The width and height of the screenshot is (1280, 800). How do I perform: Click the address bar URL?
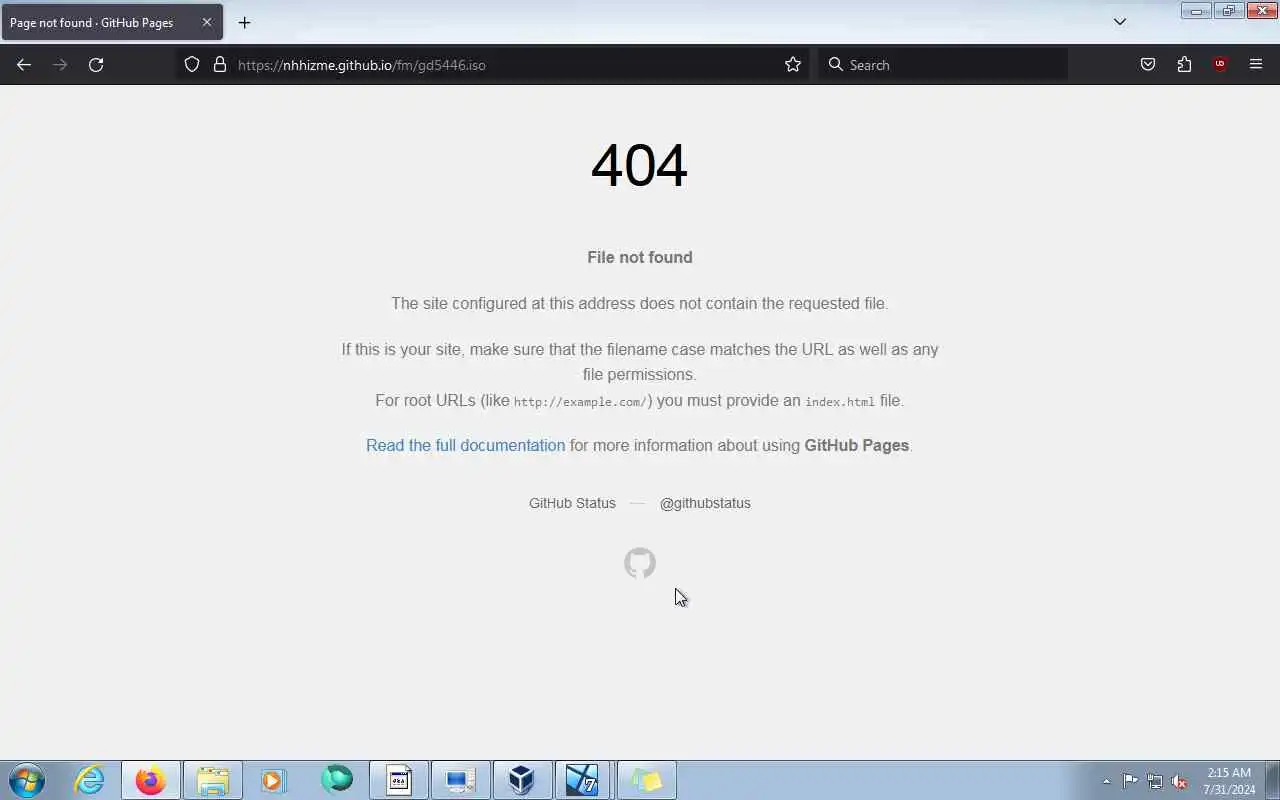click(x=362, y=65)
